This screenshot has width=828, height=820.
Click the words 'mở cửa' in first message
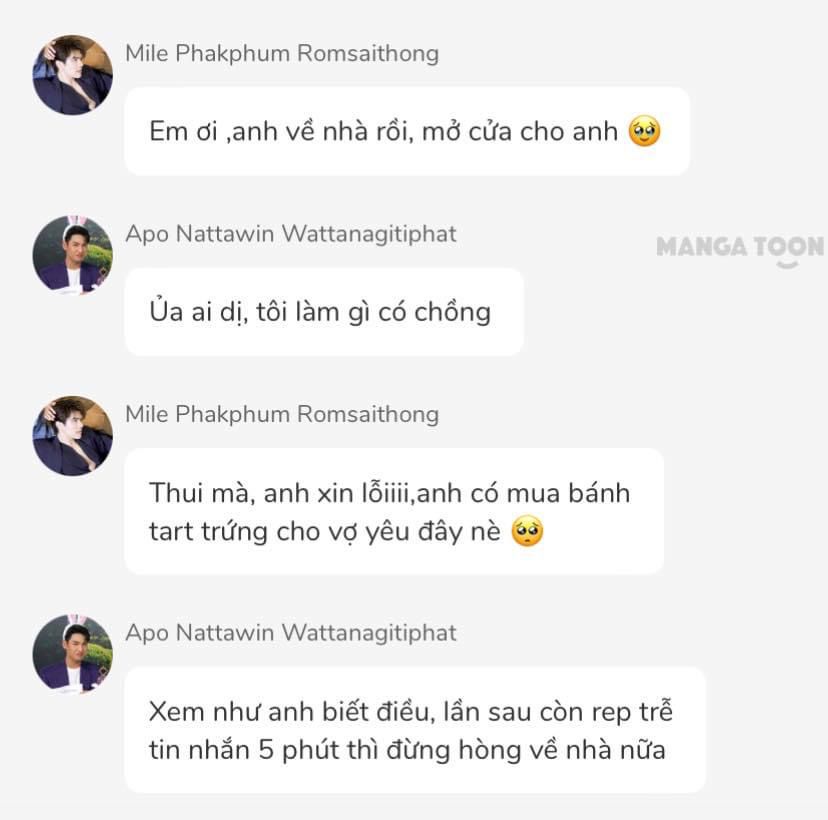(467, 131)
